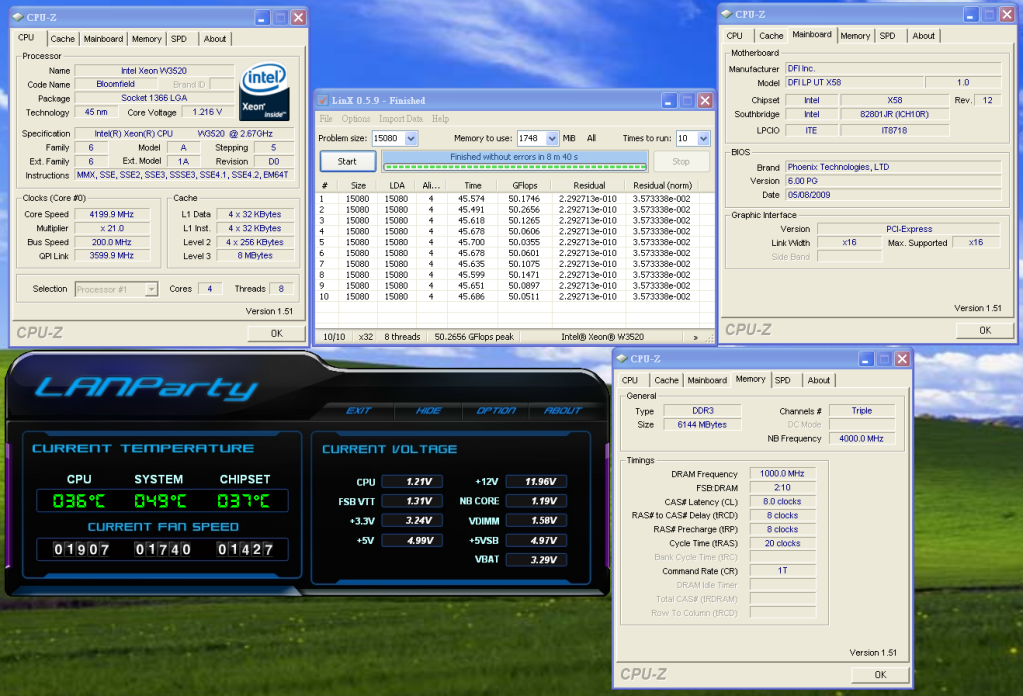Click the Southbridge value 82801JR (ICH10R)
This screenshot has width=1023, height=696.
[x=894, y=114]
